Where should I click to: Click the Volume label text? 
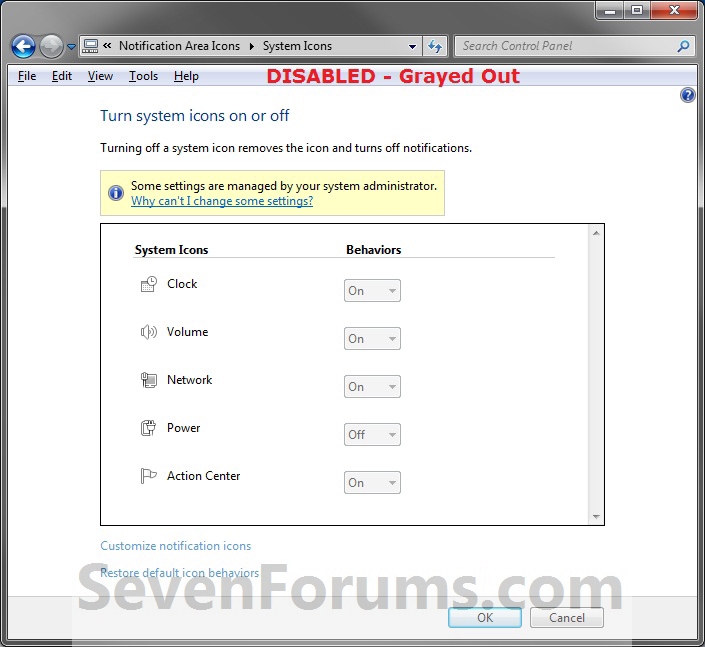point(187,332)
